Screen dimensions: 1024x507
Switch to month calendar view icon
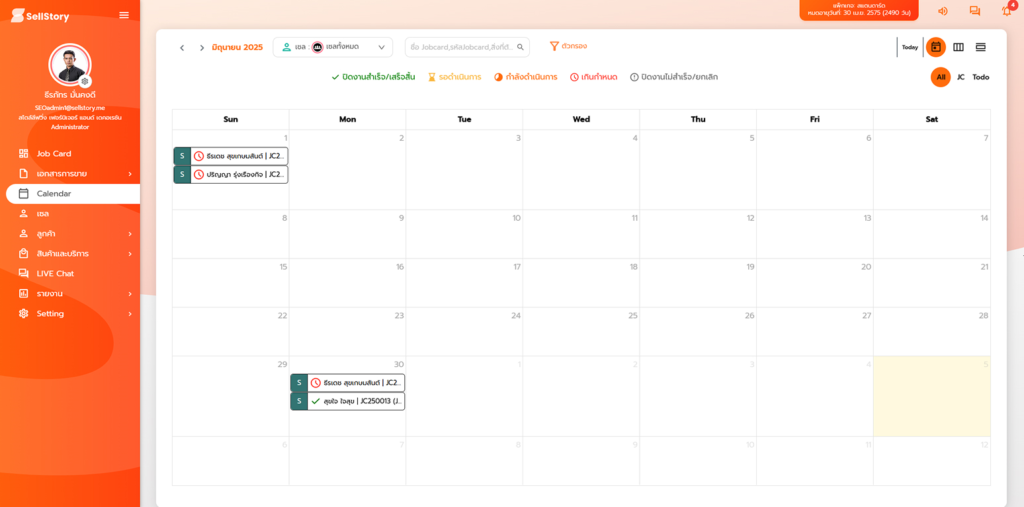pyautogui.click(x=936, y=47)
